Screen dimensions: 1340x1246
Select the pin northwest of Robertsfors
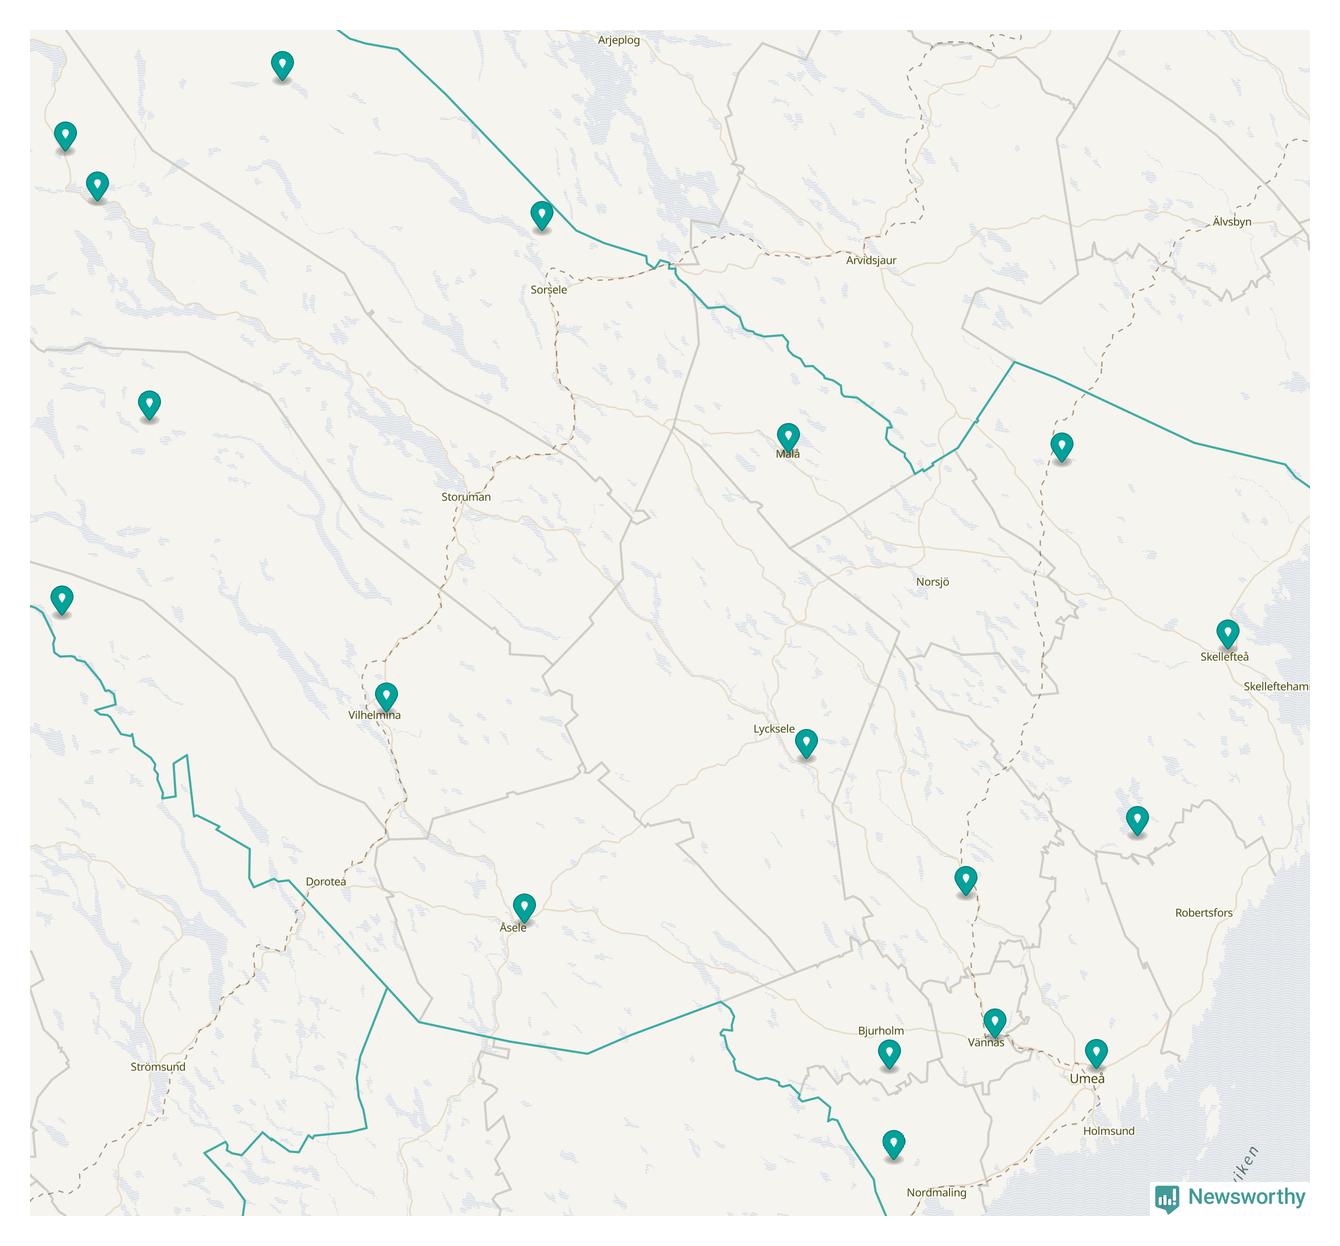pos(1136,820)
